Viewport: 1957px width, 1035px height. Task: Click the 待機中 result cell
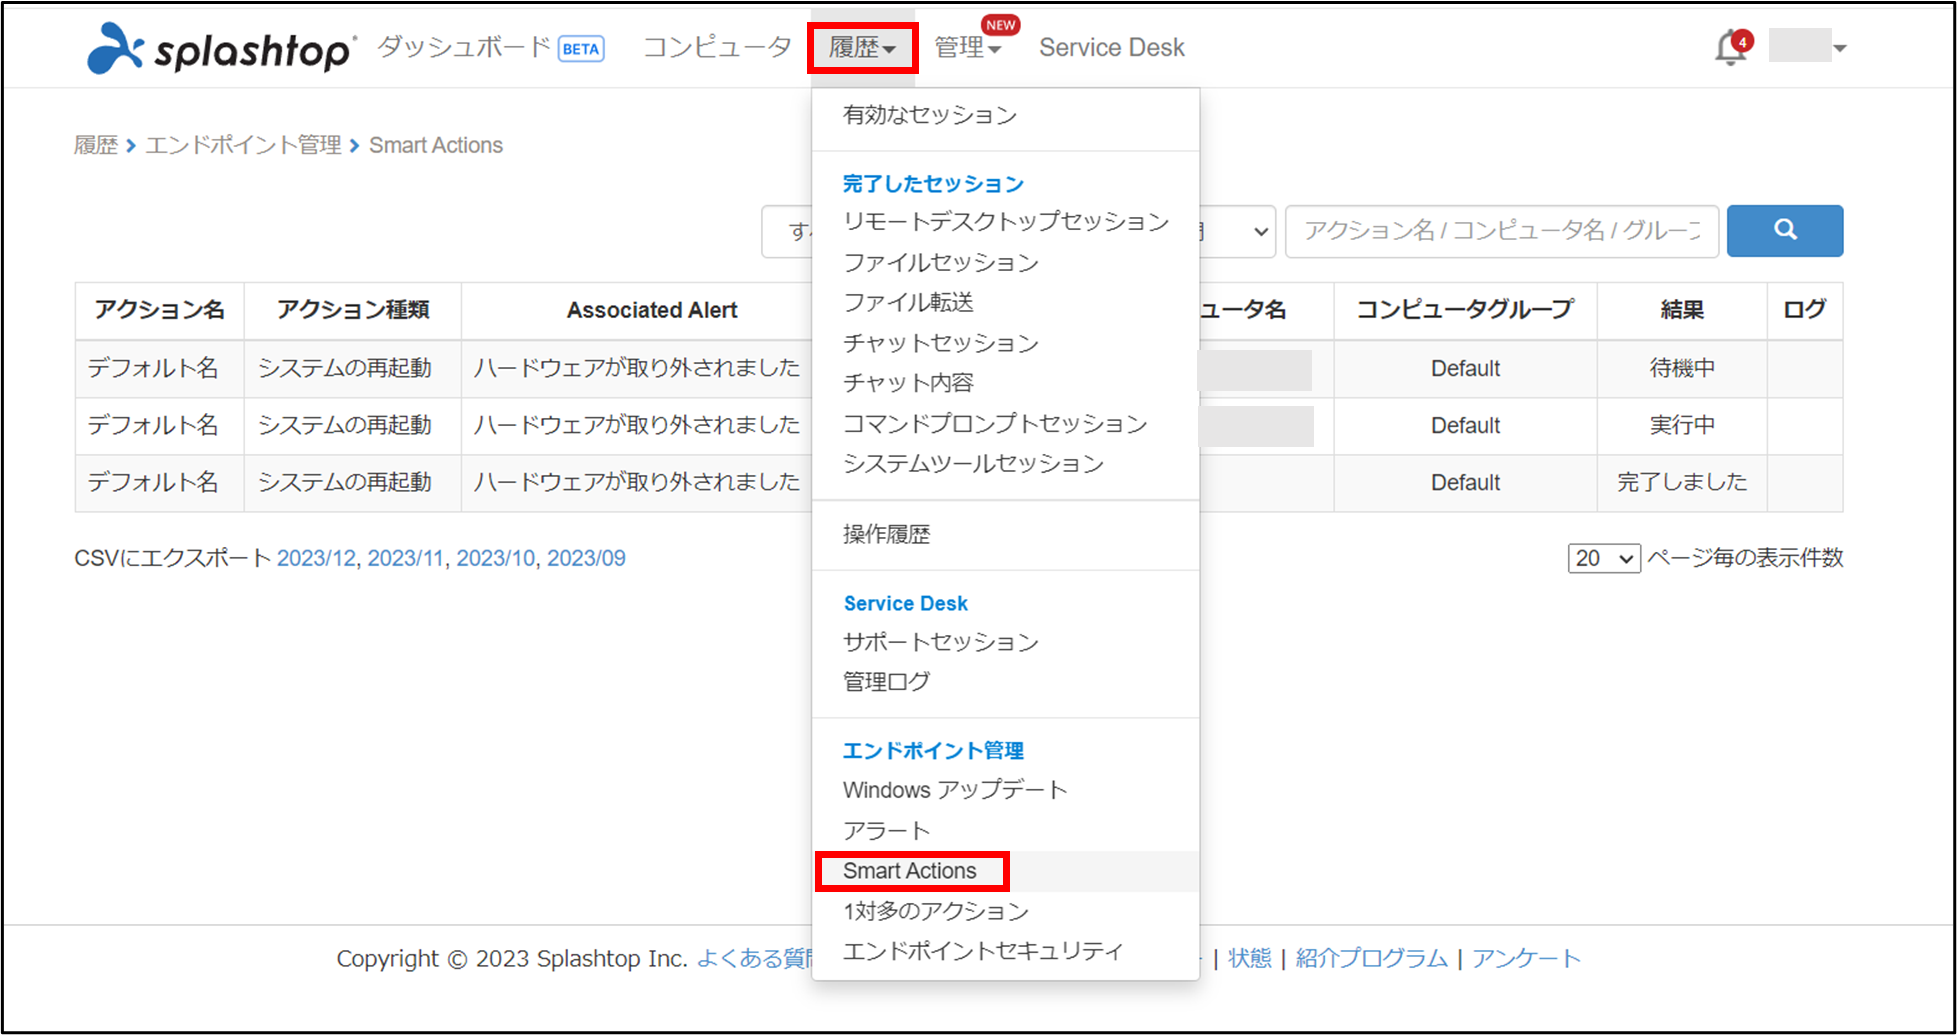pos(1682,368)
